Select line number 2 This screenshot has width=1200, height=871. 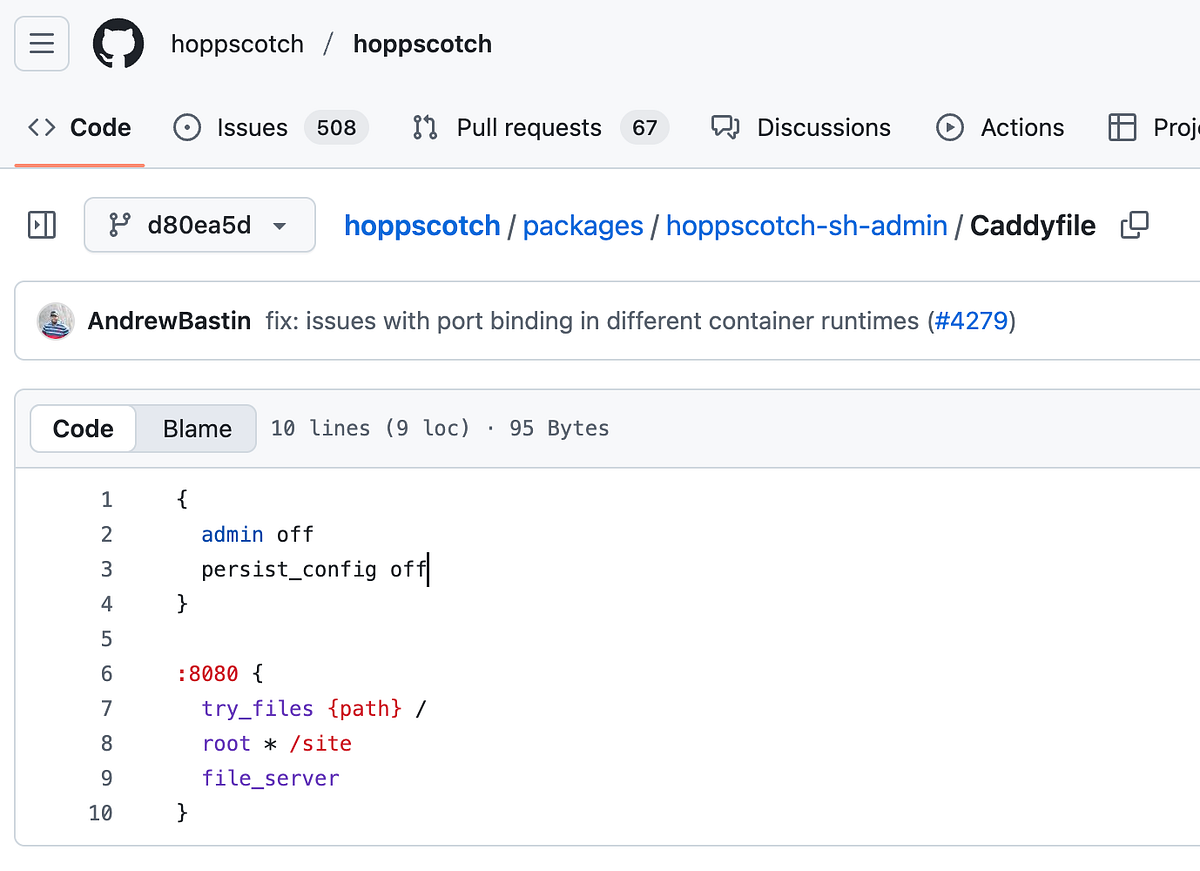(106, 534)
